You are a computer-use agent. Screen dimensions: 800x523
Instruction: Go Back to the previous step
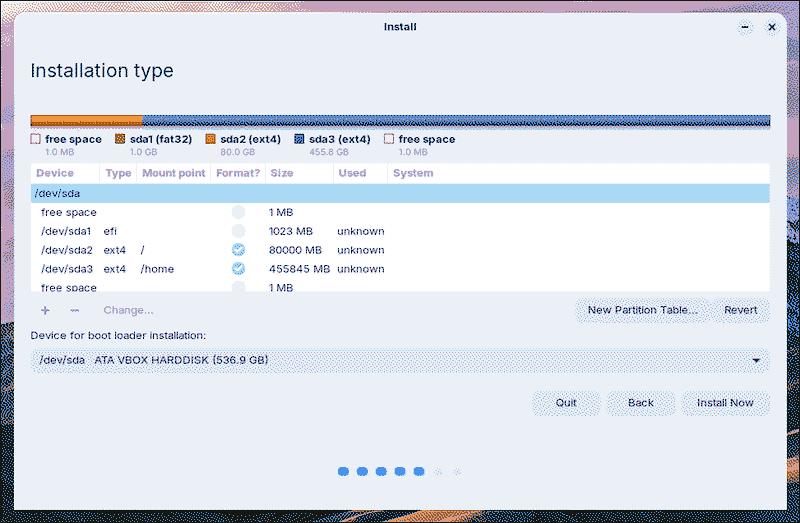(x=641, y=403)
